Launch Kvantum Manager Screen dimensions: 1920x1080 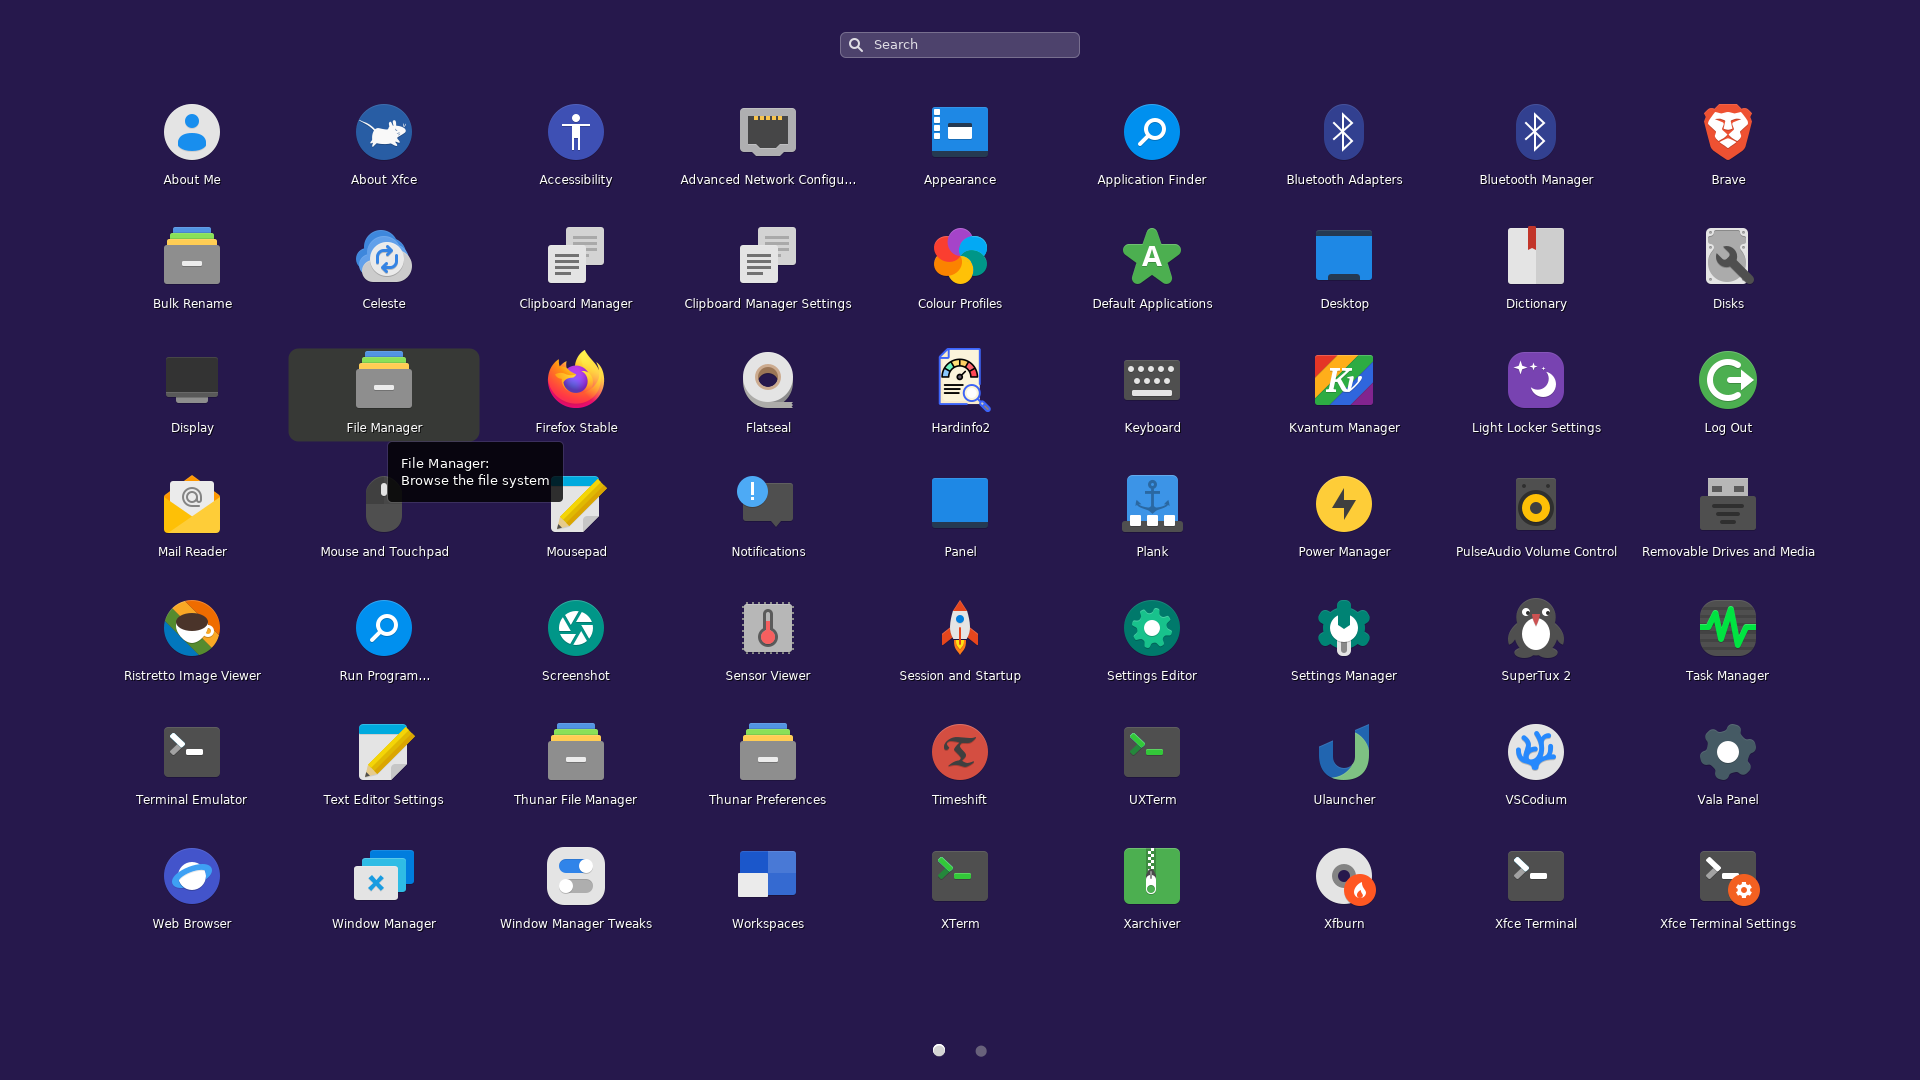1344,394
